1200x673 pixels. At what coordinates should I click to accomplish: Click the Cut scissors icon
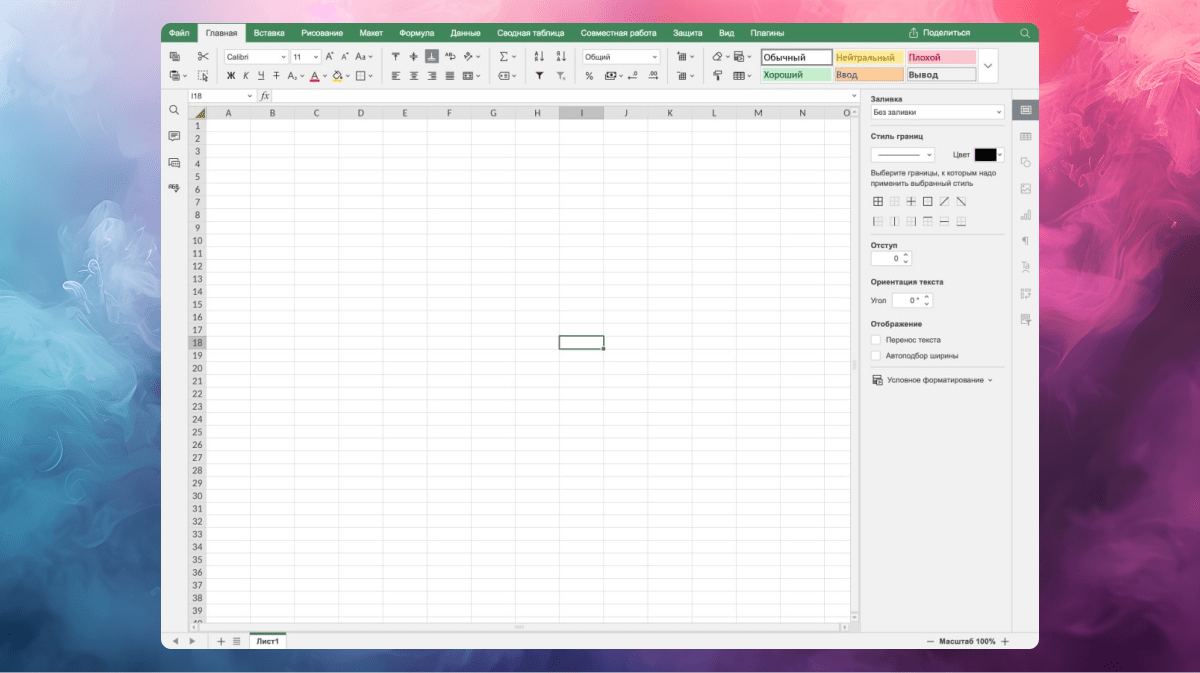[x=203, y=57]
